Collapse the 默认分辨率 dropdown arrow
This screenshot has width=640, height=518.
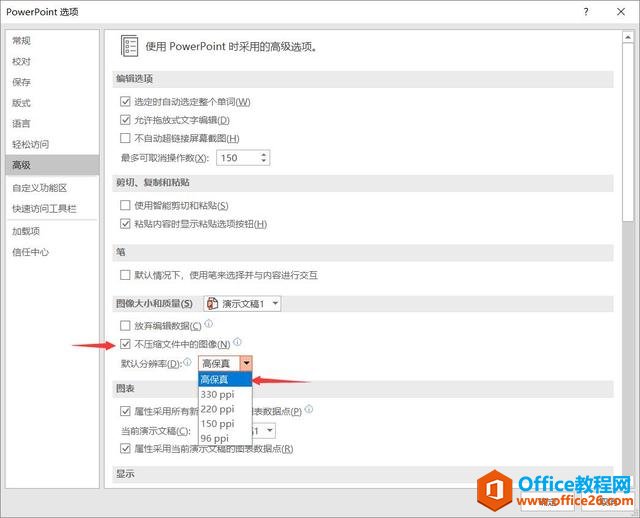click(x=246, y=363)
